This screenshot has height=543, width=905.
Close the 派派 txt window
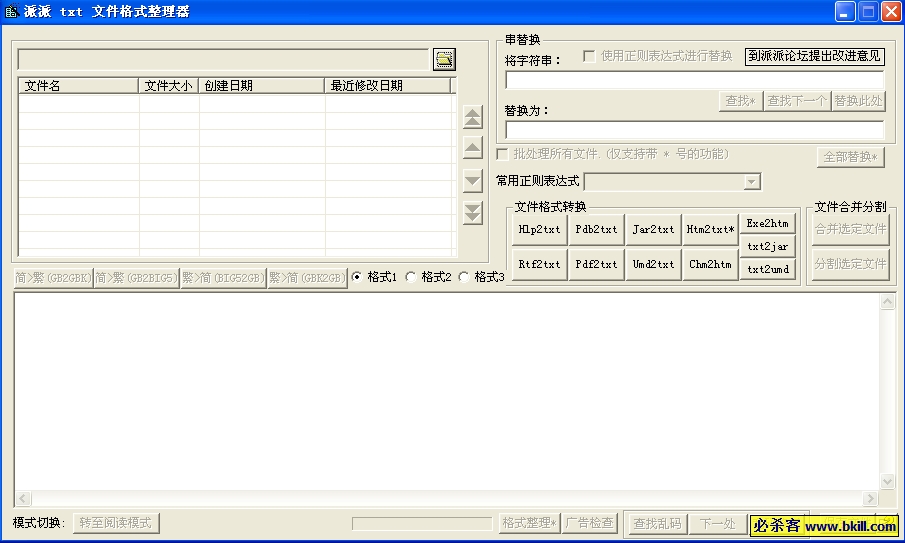click(x=891, y=12)
